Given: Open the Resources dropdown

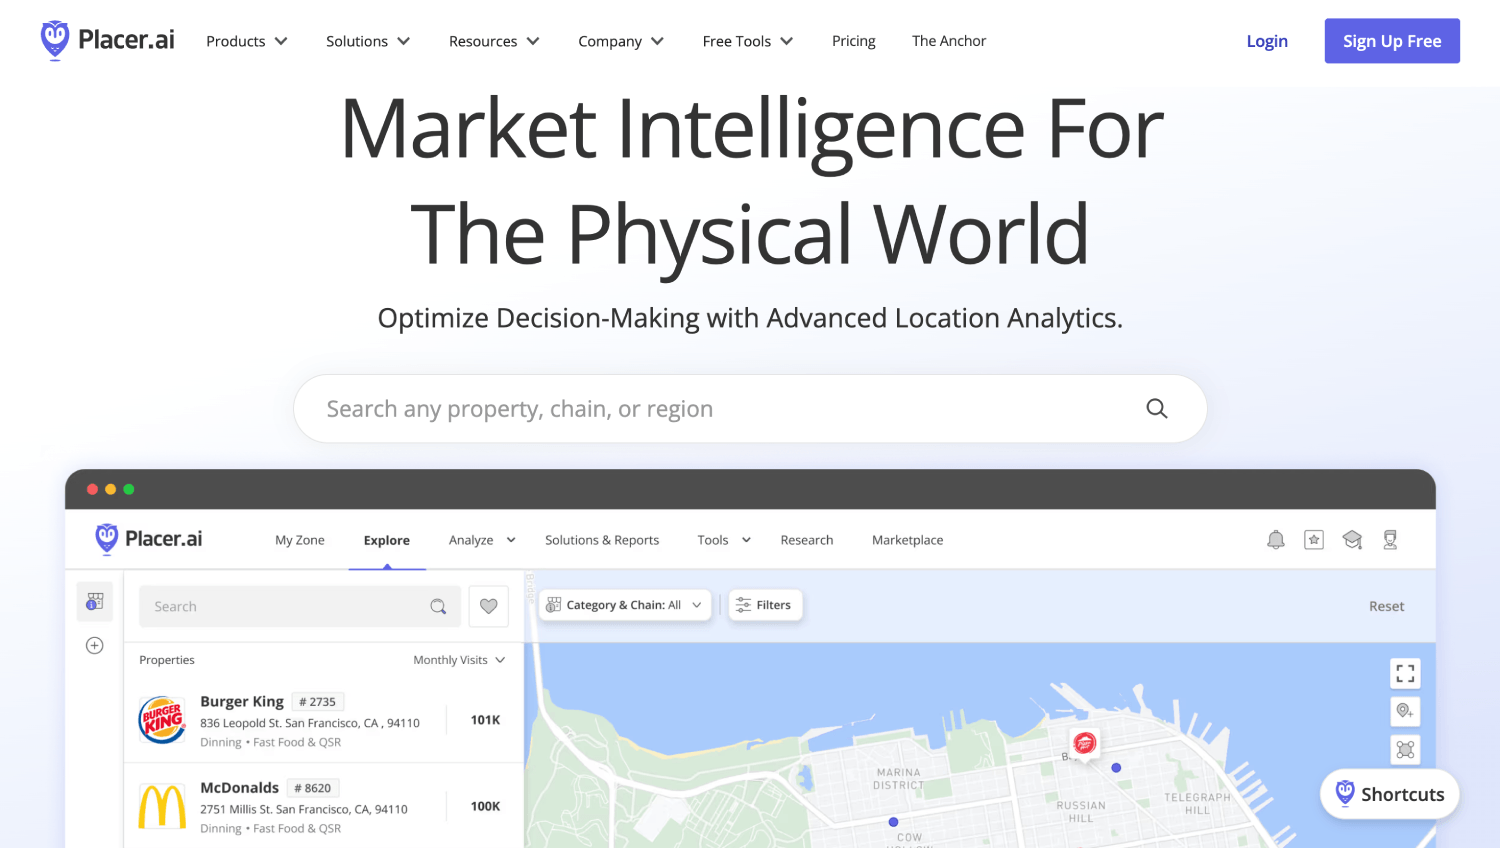Looking at the screenshot, I should tap(494, 41).
